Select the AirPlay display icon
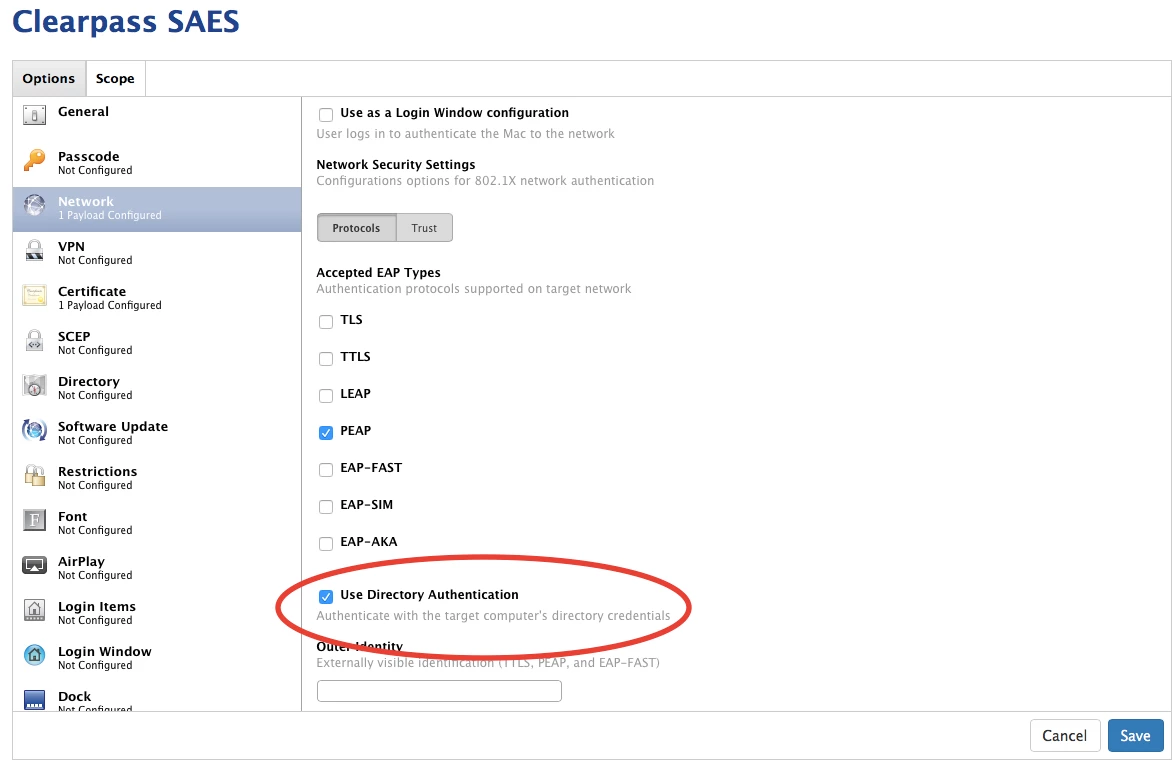This screenshot has width=1174, height=761. point(34,566)
